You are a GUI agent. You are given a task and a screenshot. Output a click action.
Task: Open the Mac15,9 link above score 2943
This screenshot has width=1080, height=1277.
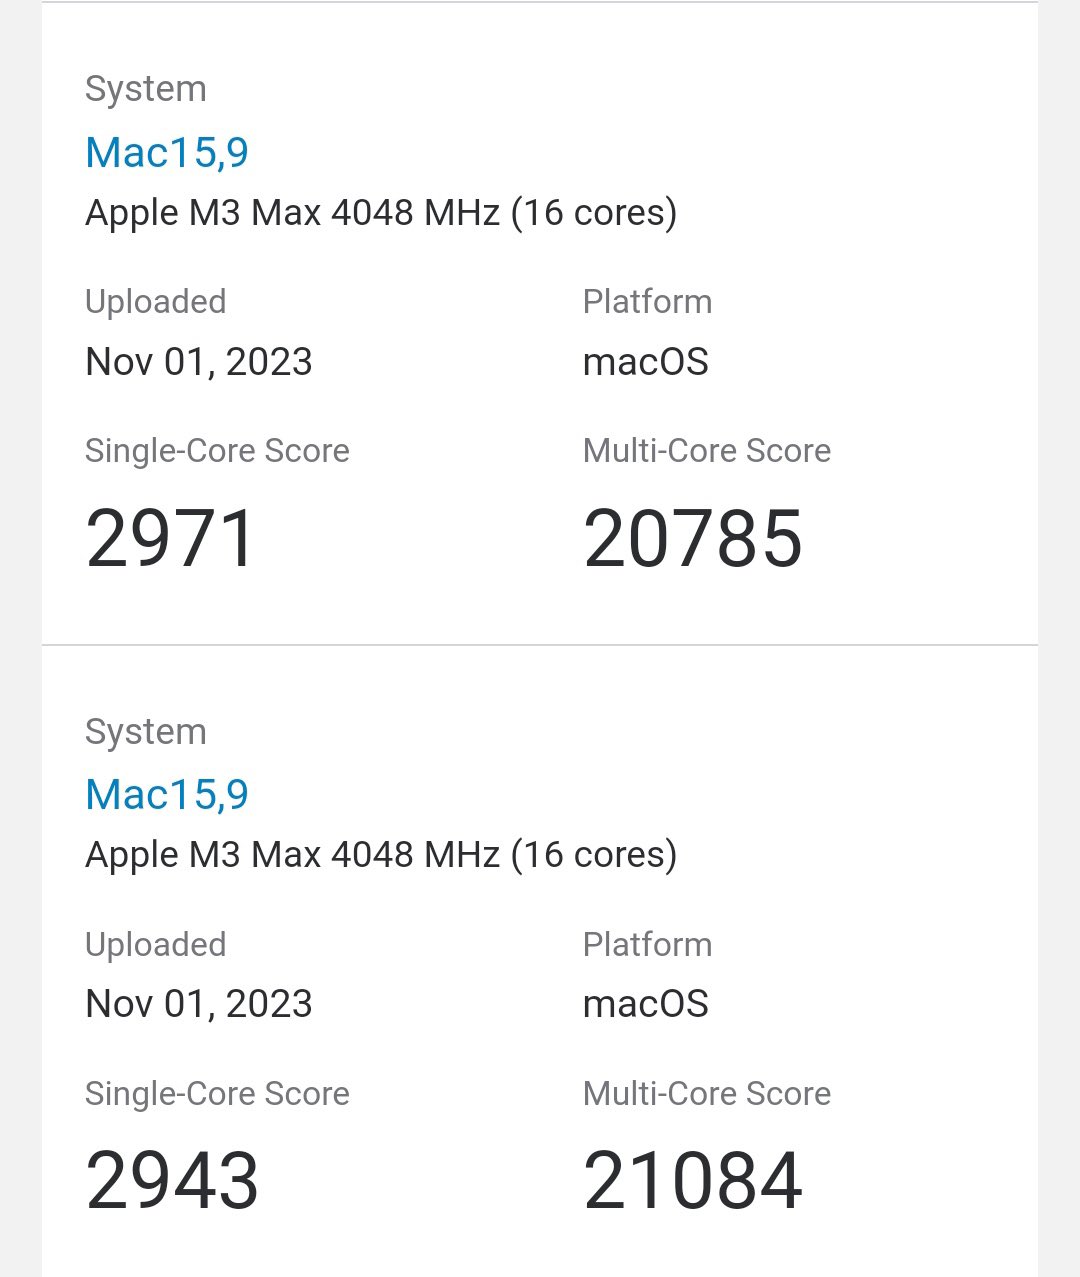[x=167, y=794]
